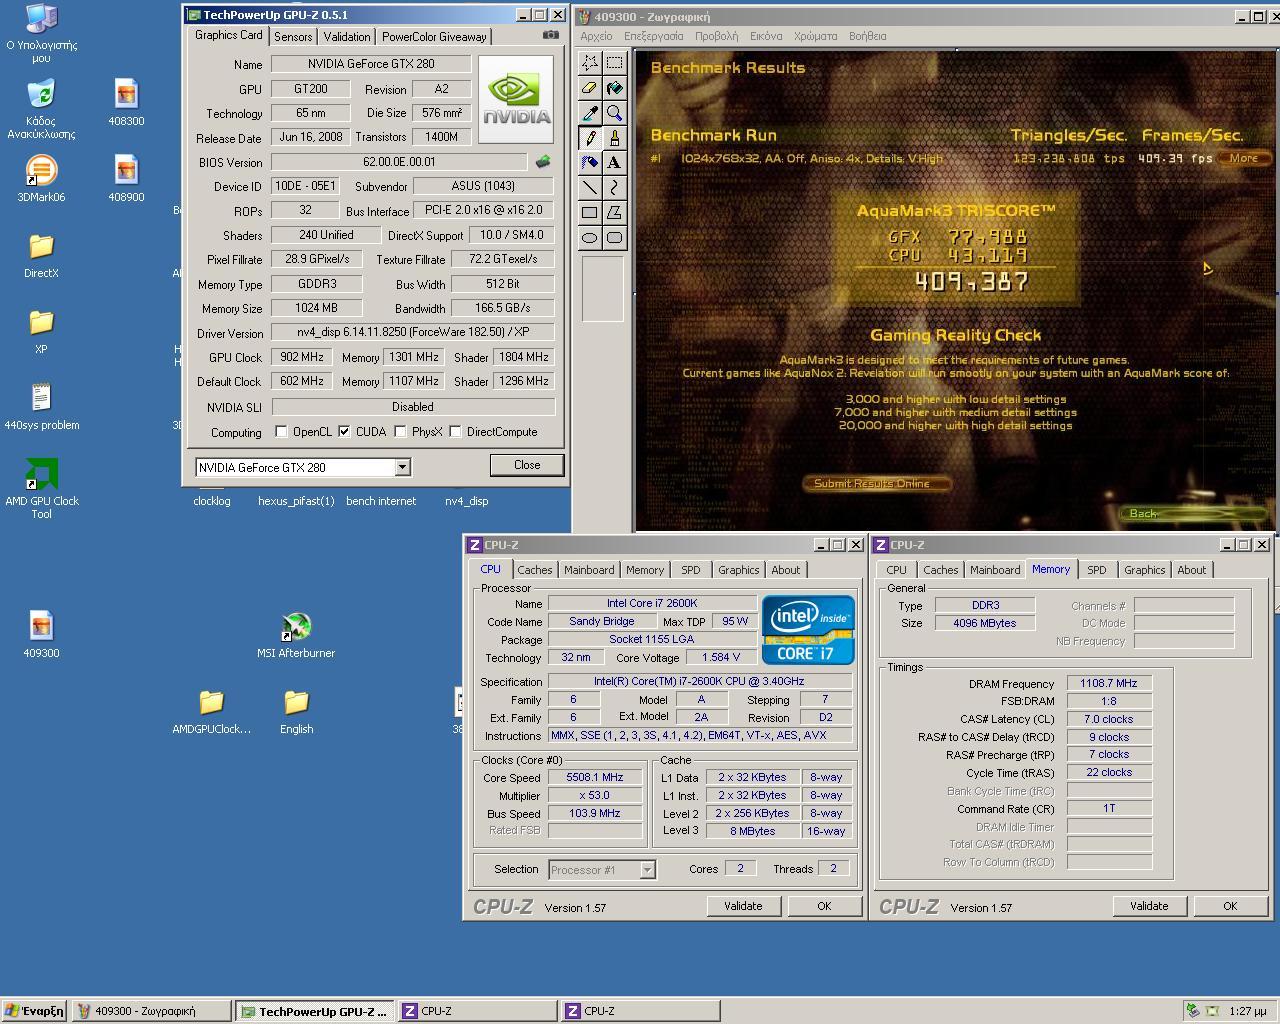Open the SPD tab in right CPU-Z window
Image resolution: width=1280 pixels, height=1024 pixels.
(1097, 570)
